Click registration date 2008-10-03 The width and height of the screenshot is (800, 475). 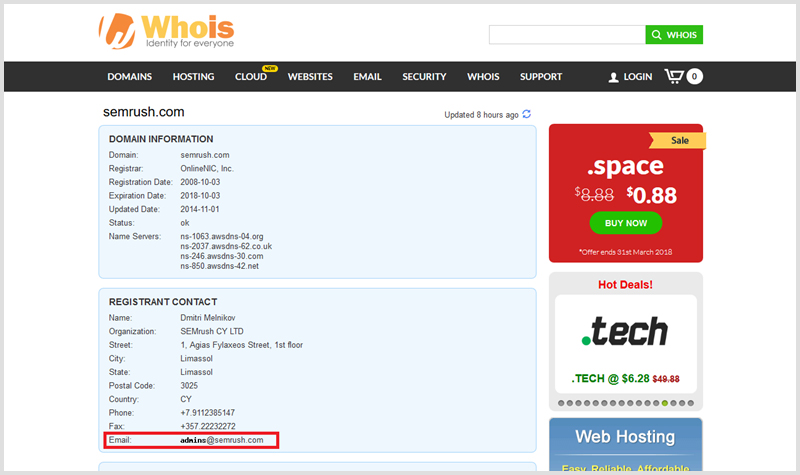pyautogui.click(x=200, y=182)
